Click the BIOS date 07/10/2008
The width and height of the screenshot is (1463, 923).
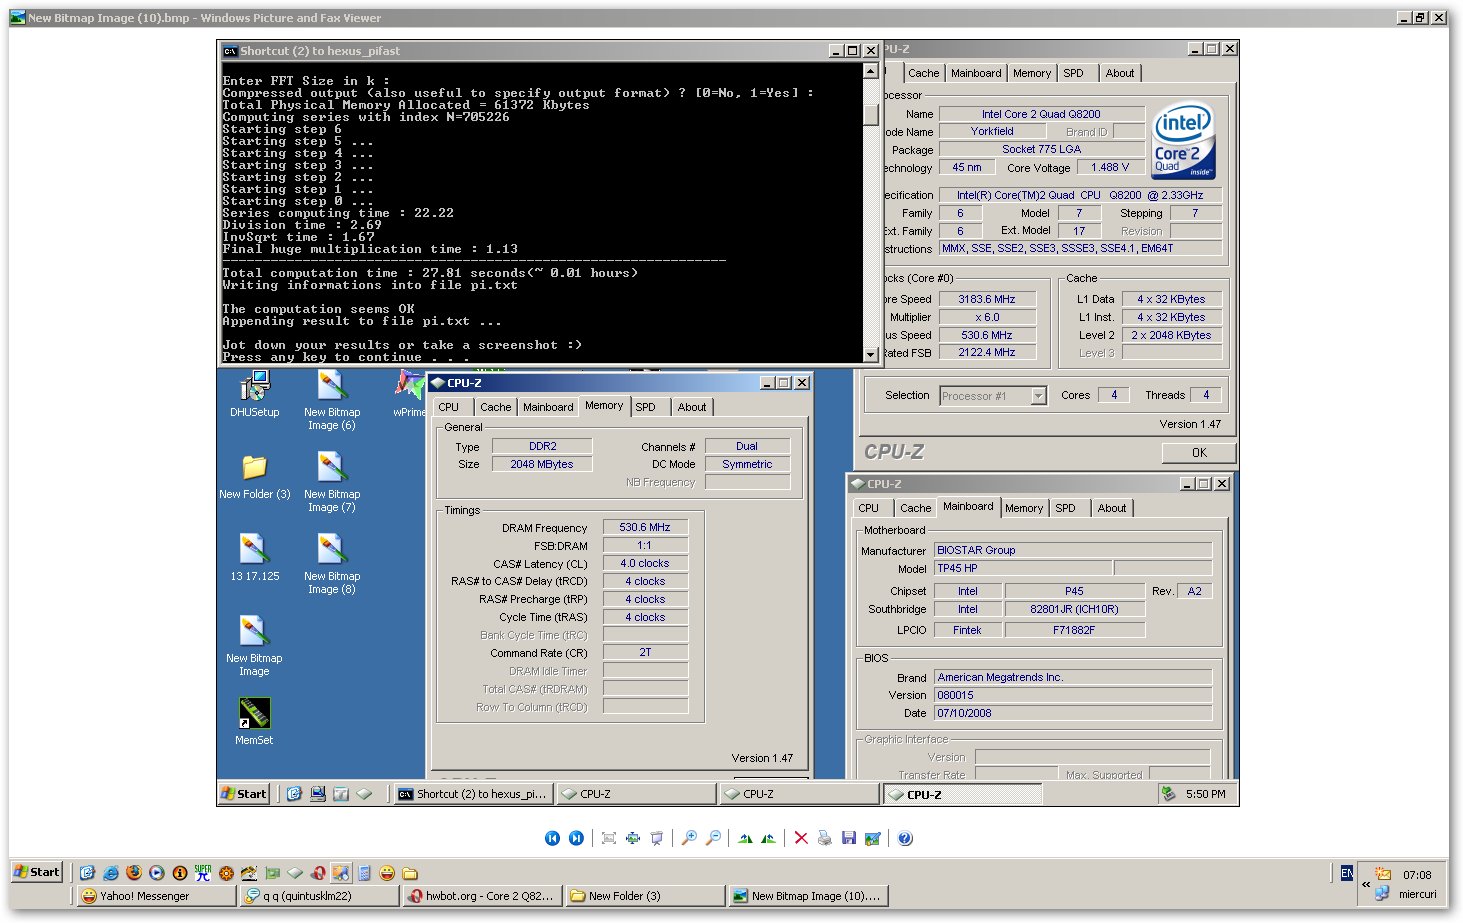pyautogui.click(x=1073, y=713)
